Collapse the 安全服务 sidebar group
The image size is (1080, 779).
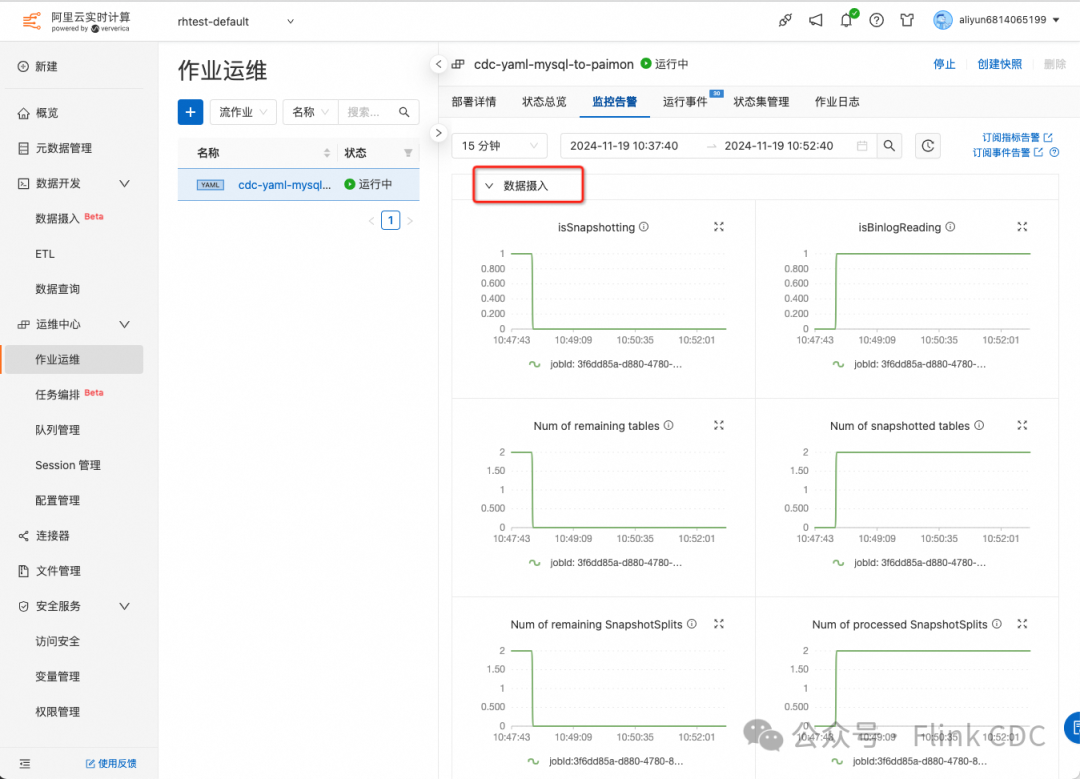(124, 606)
